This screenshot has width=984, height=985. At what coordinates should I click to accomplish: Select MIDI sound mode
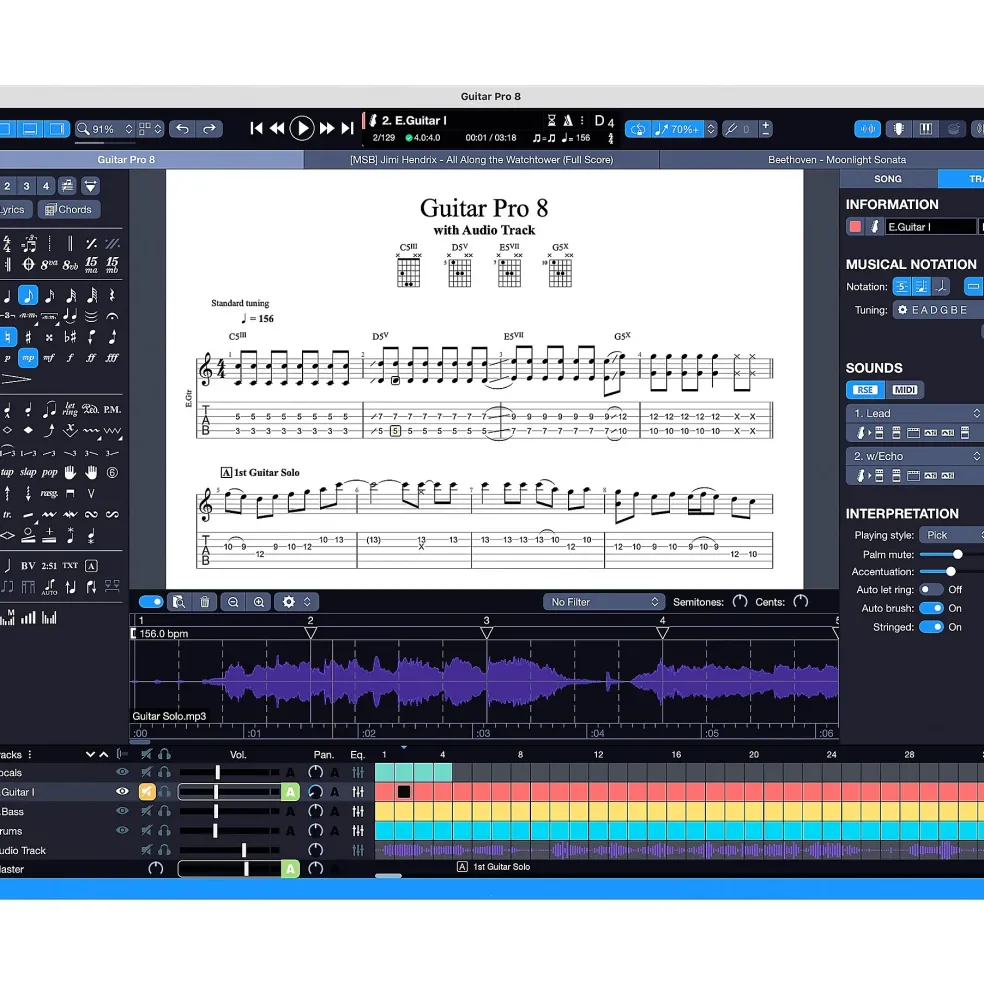tap(905, 389)
